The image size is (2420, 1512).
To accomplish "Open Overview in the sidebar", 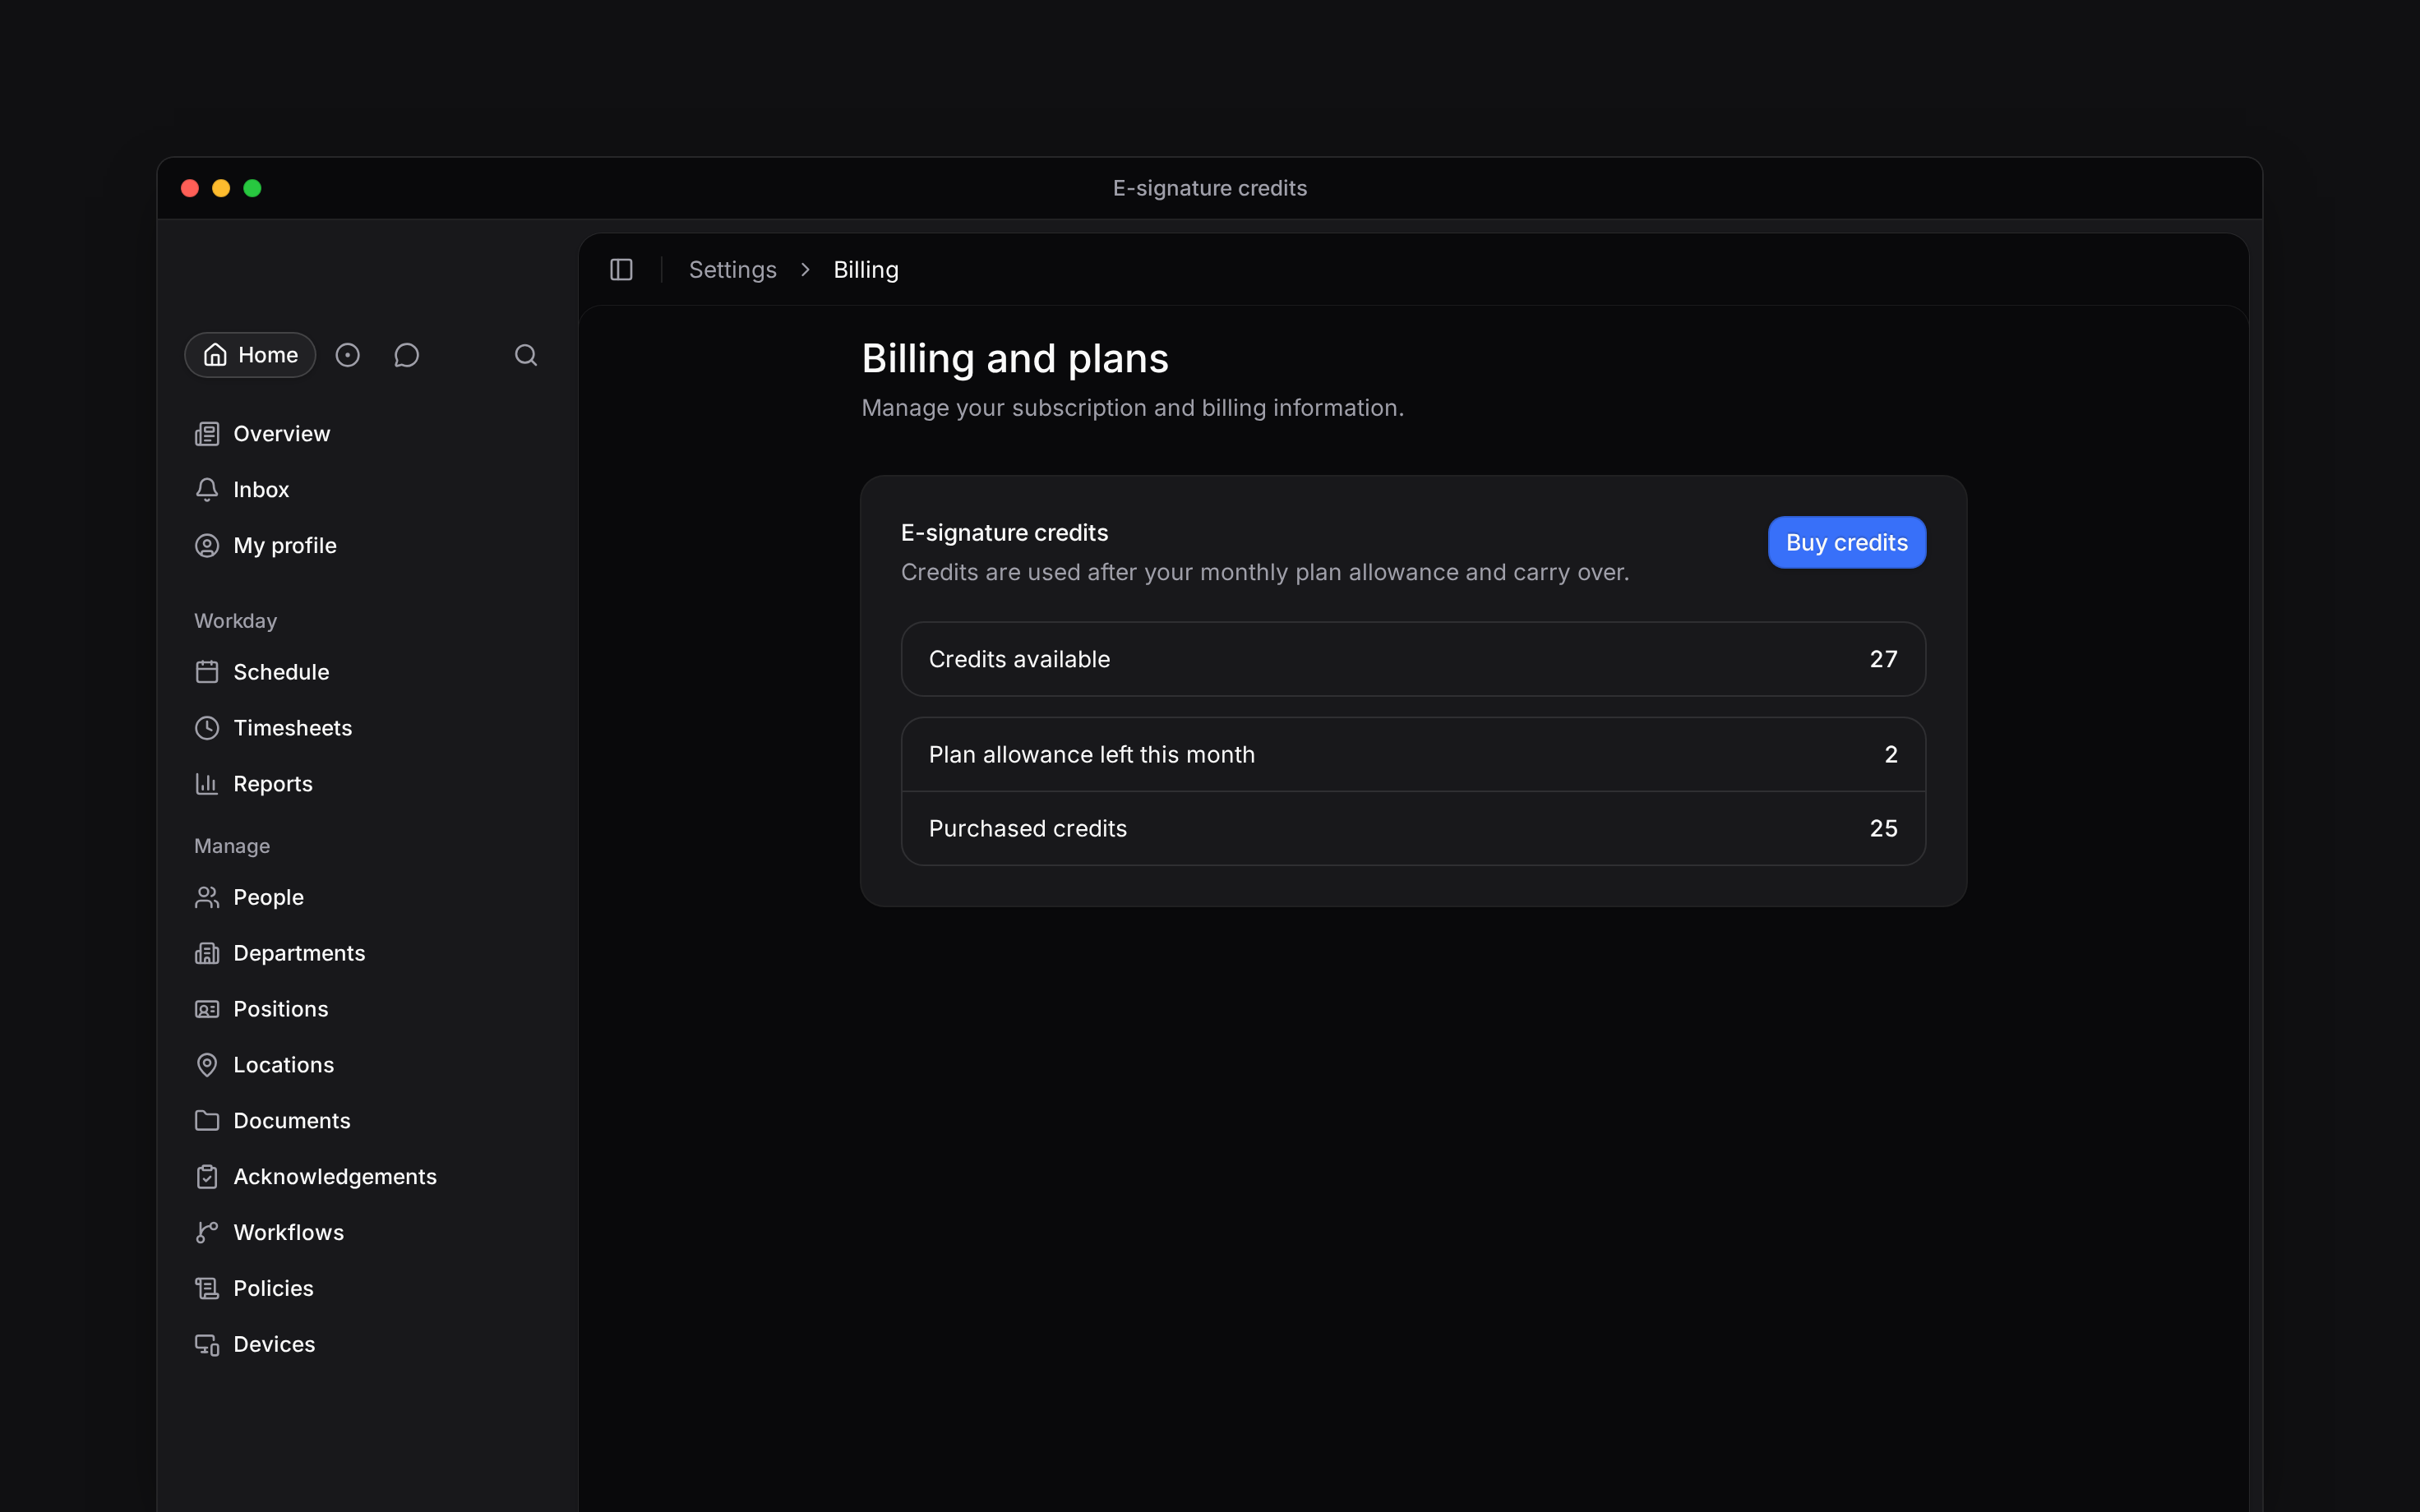I will 281,434.
